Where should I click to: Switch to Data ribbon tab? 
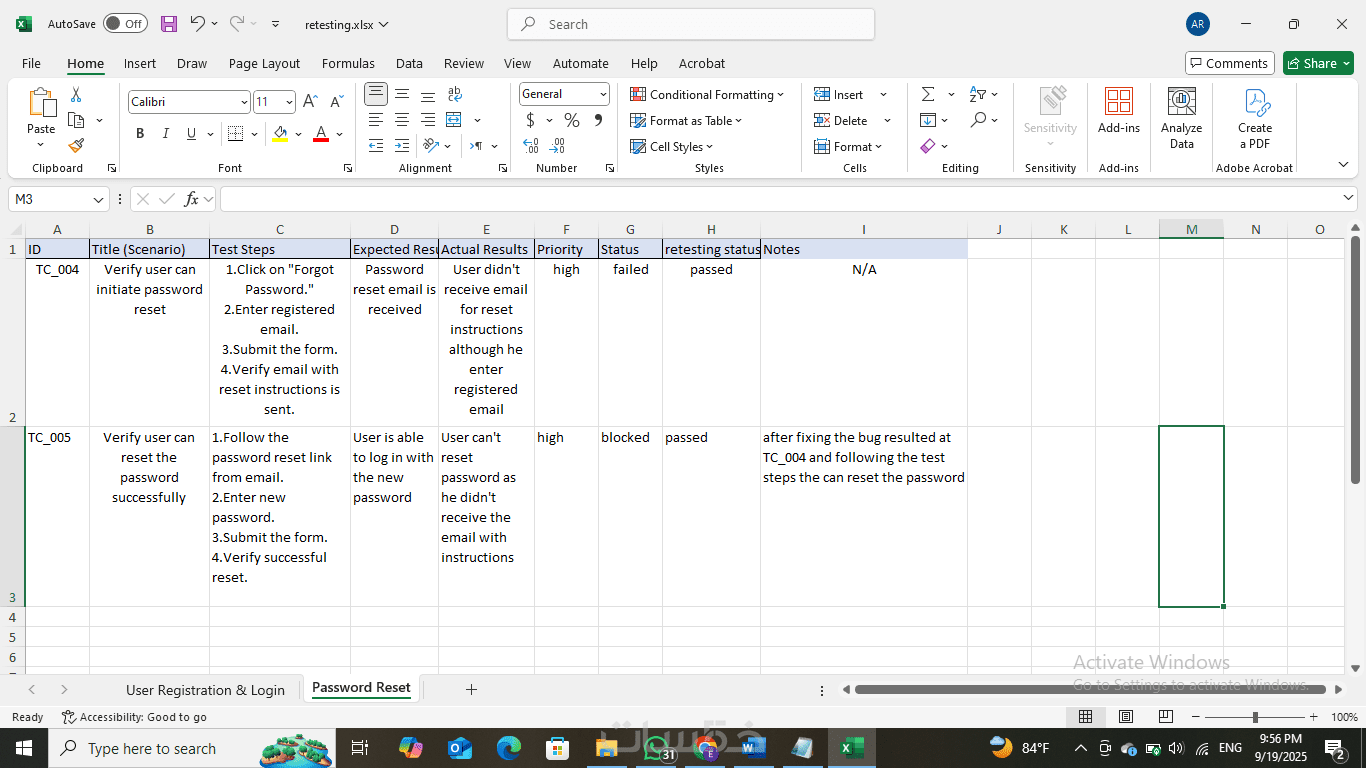pyautogui.click(x=409, y=63)
